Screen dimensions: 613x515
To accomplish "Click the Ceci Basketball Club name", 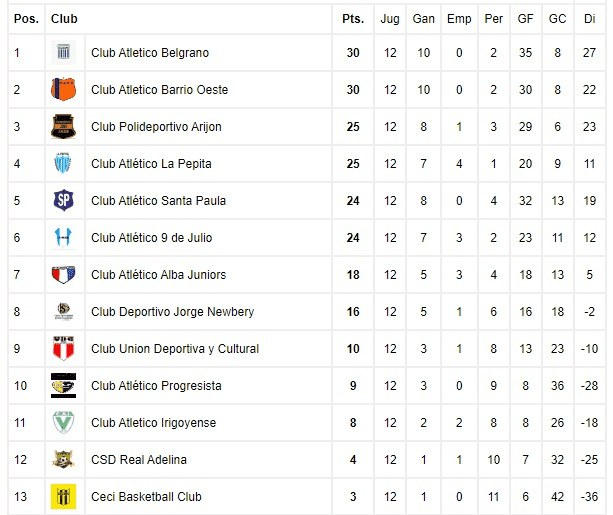I will pos(146,497).
